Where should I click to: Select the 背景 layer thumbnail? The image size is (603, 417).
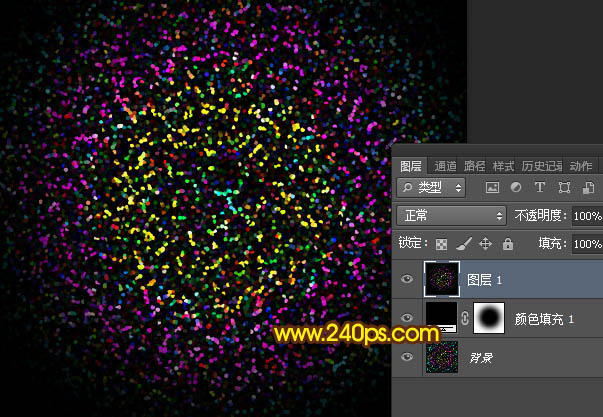(x=442, y=357)
